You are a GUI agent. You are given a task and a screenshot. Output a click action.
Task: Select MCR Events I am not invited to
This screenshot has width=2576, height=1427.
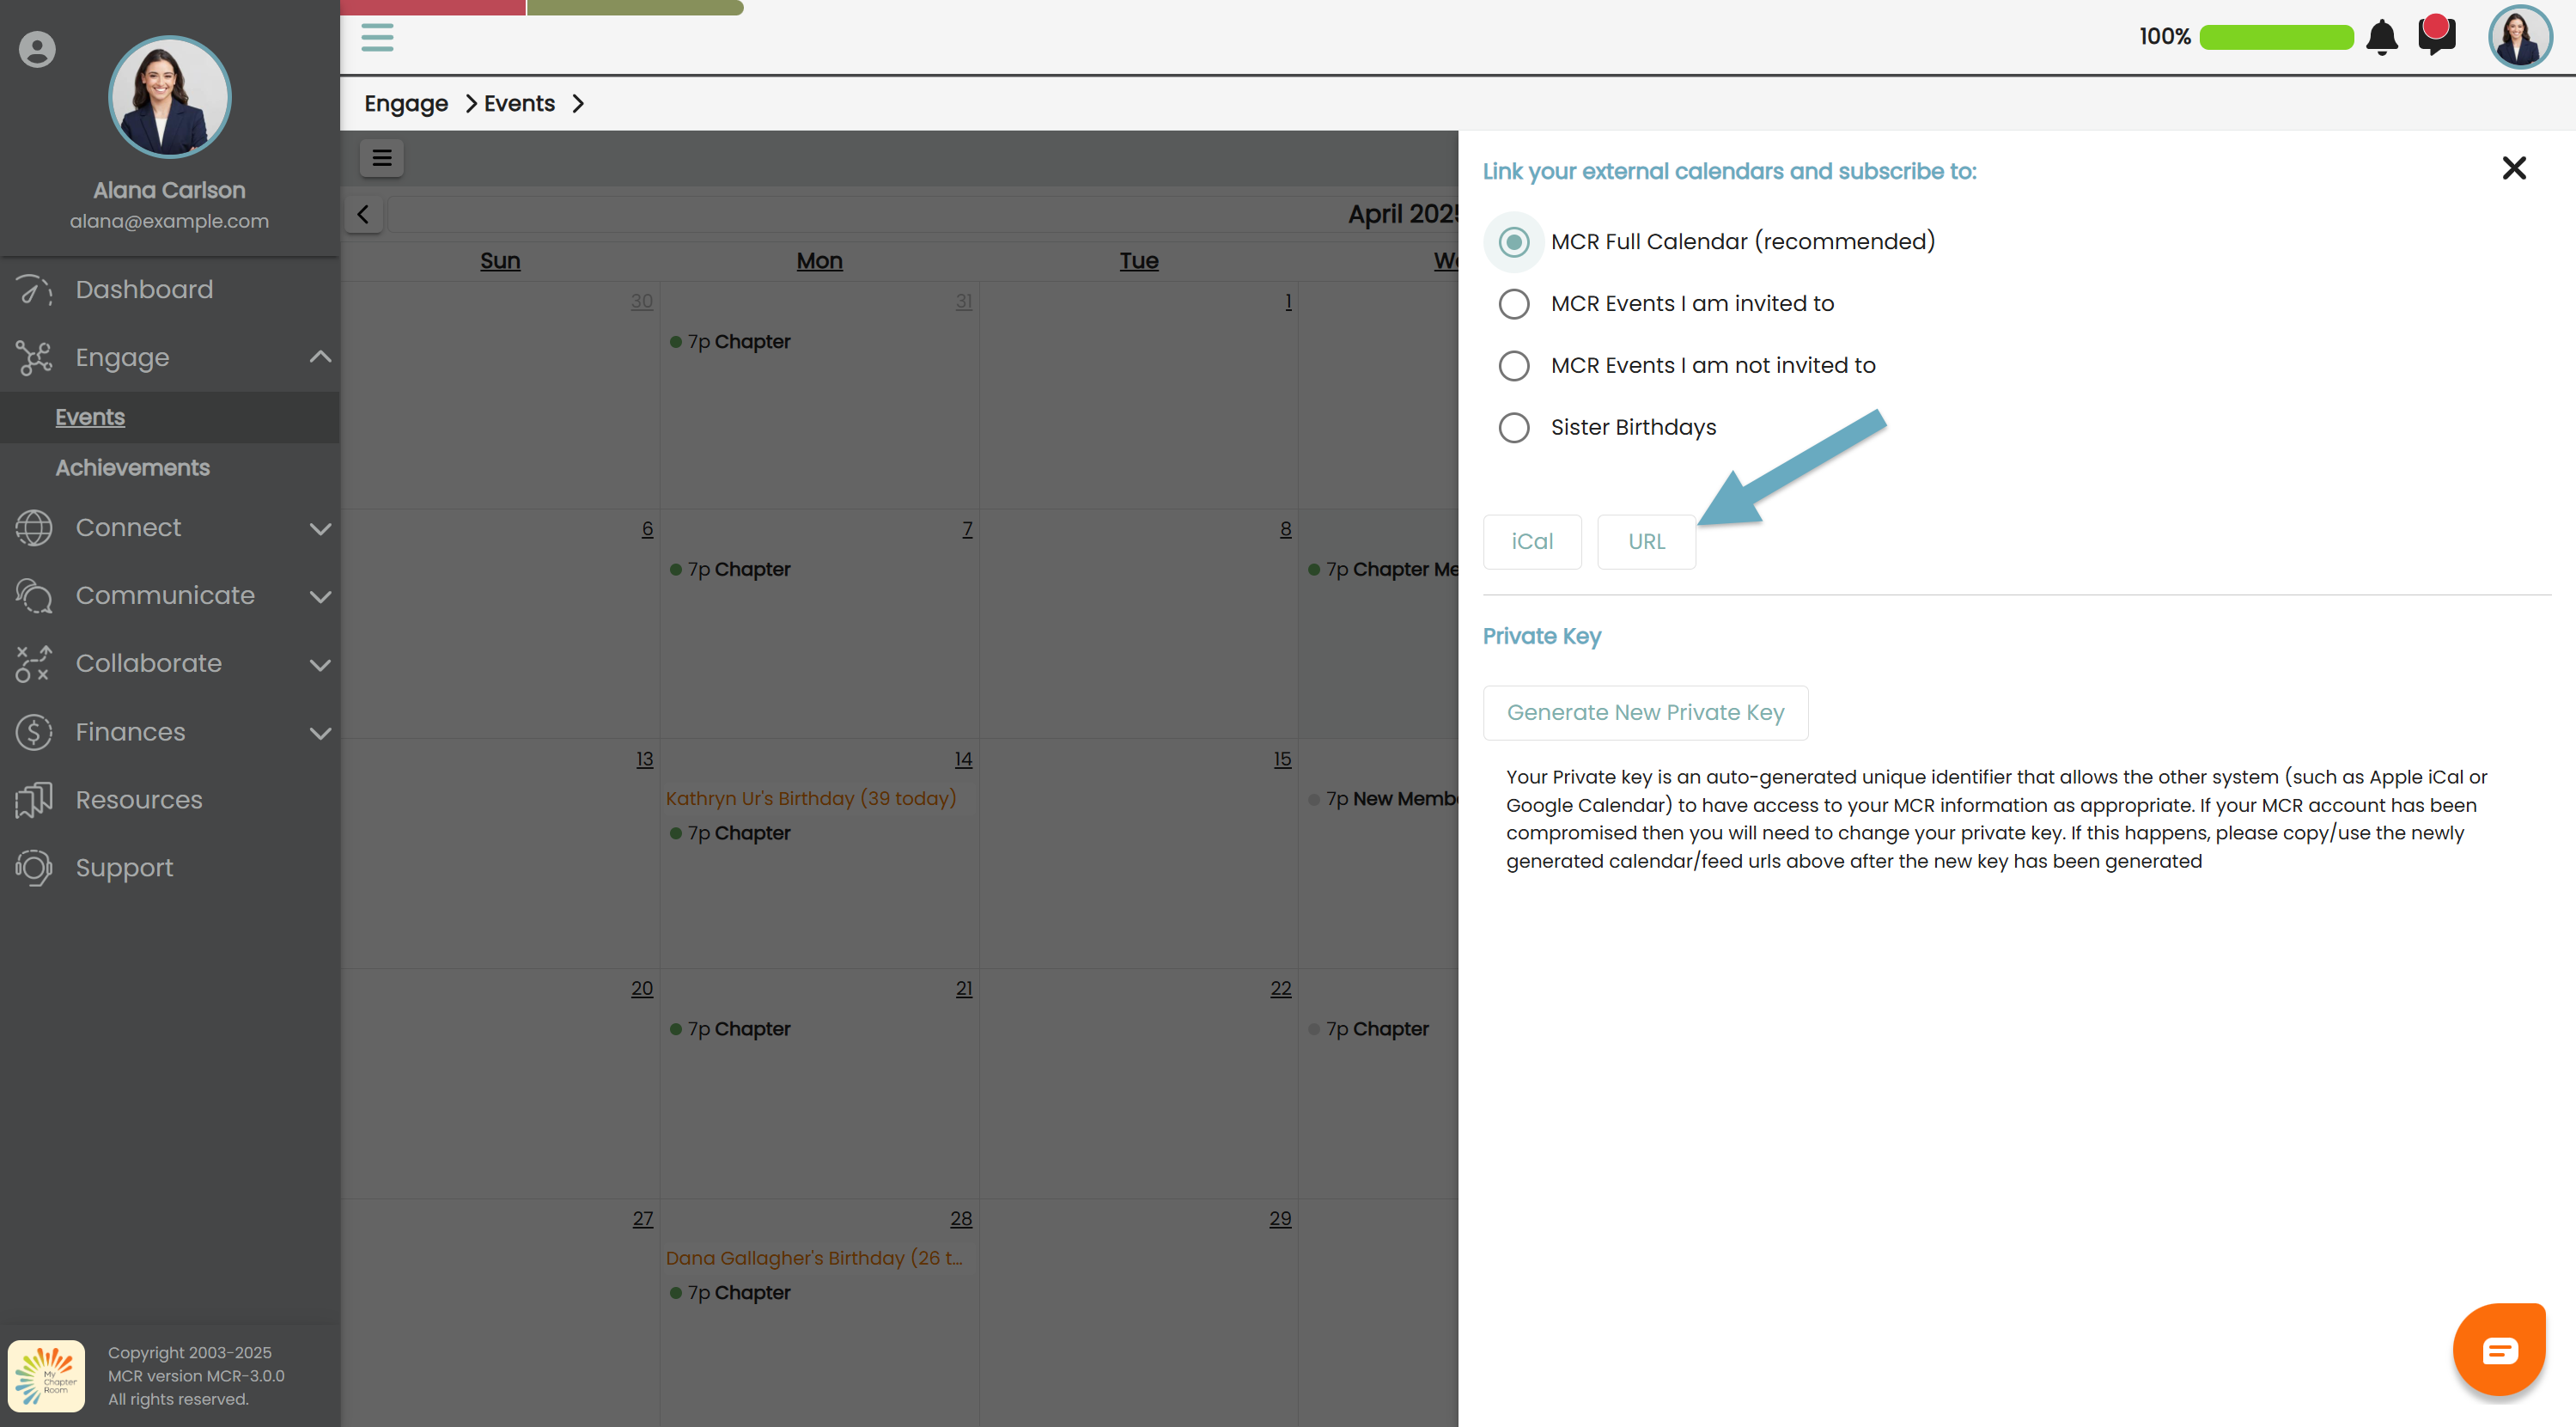[1514, 366]
